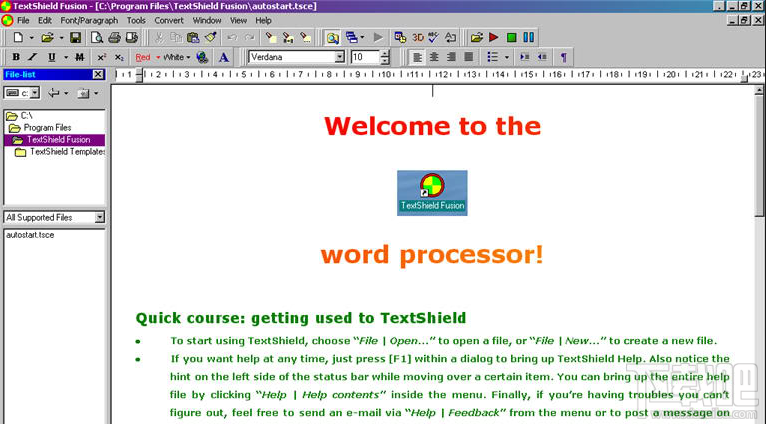Select the C:\ folder in tree
Viewport: 766px width, 424px height.
pyautogui.click(x=20, y=116)
